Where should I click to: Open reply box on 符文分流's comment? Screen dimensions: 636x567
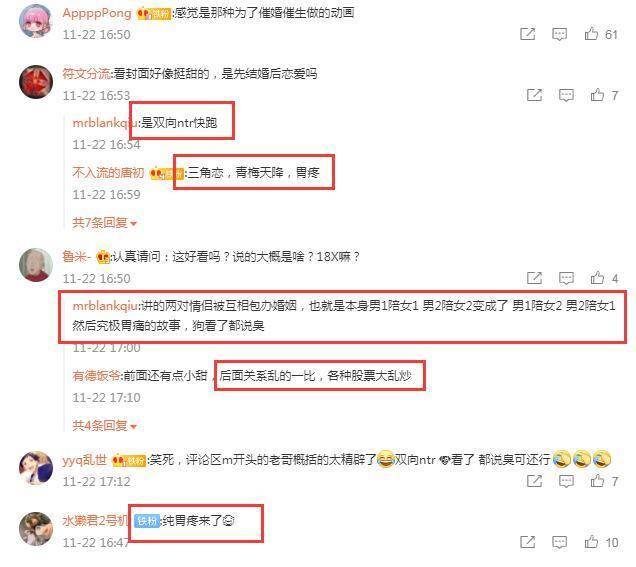566,95
